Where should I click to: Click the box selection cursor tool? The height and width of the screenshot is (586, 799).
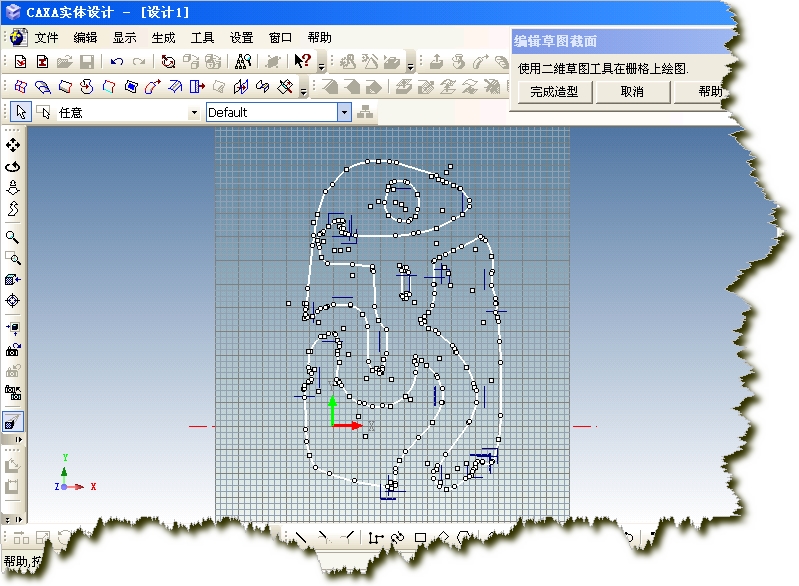[x=44, y=112]
